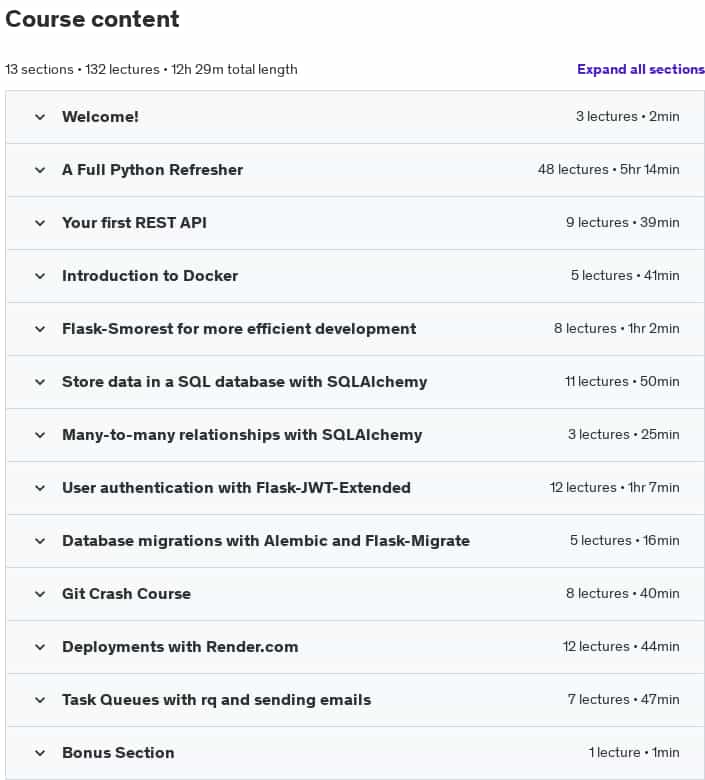Click '3 lectures • 25min' text
The image size is (705, 780).
[623, 435]
